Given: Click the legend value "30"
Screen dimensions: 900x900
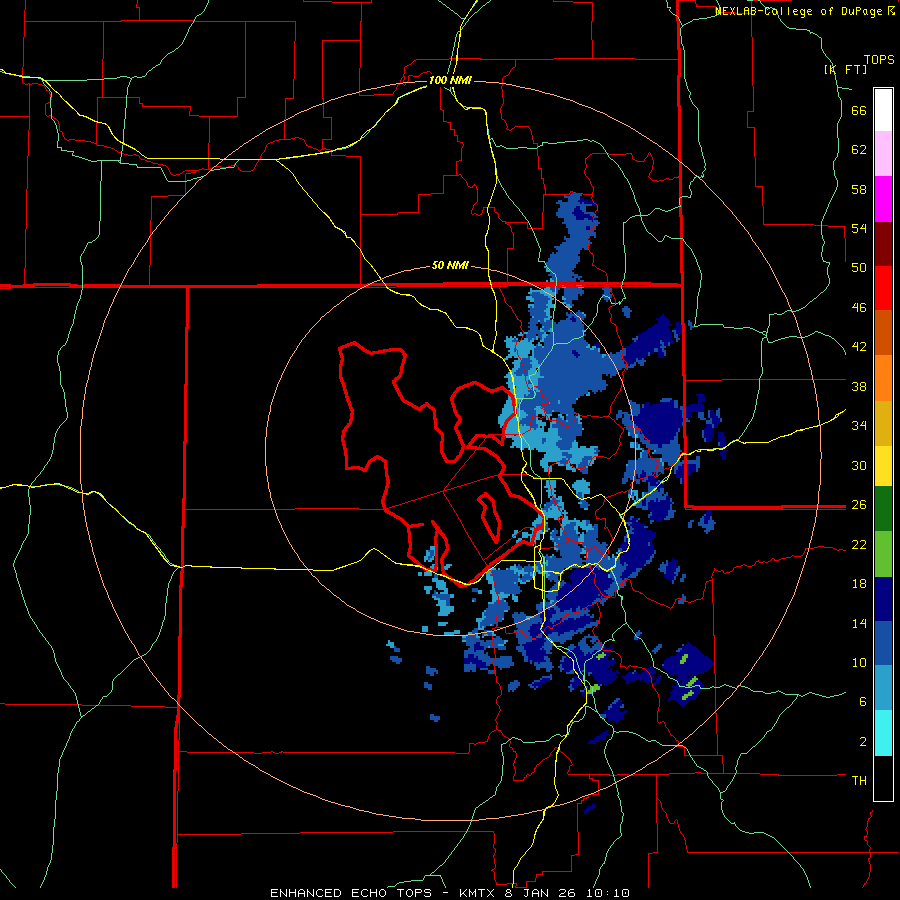Looking at the screenshot, I should pos(859,465).
